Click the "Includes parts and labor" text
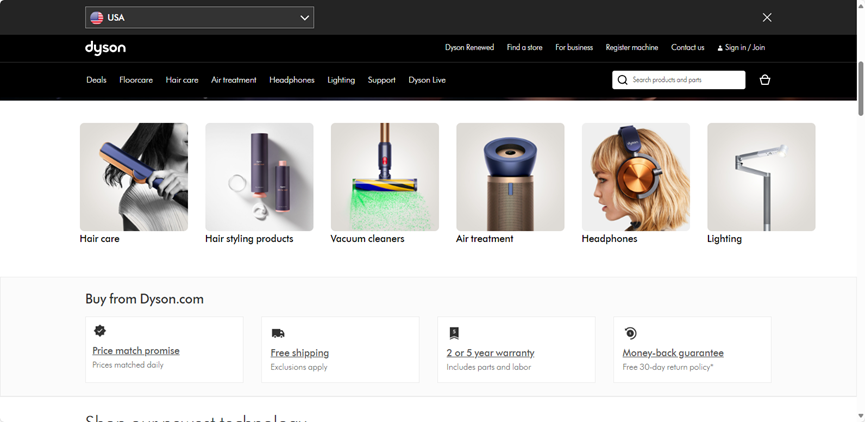Screen dimensions: 865x422 489,367
